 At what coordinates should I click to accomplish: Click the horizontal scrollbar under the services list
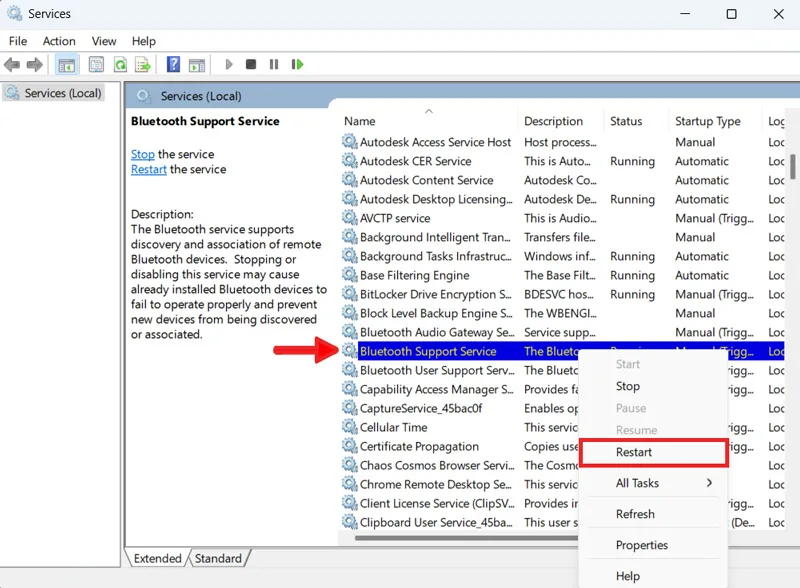pyautogui.click(x=467, y=538)
